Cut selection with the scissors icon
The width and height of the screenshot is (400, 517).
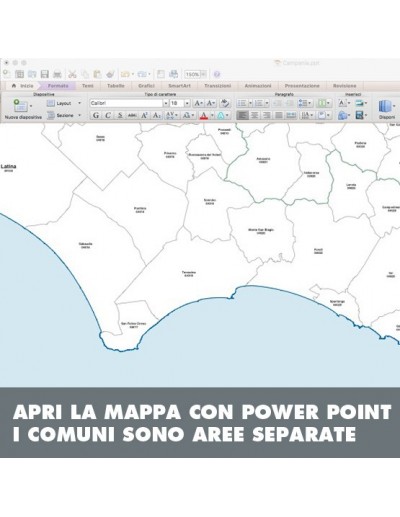(72, 74)
